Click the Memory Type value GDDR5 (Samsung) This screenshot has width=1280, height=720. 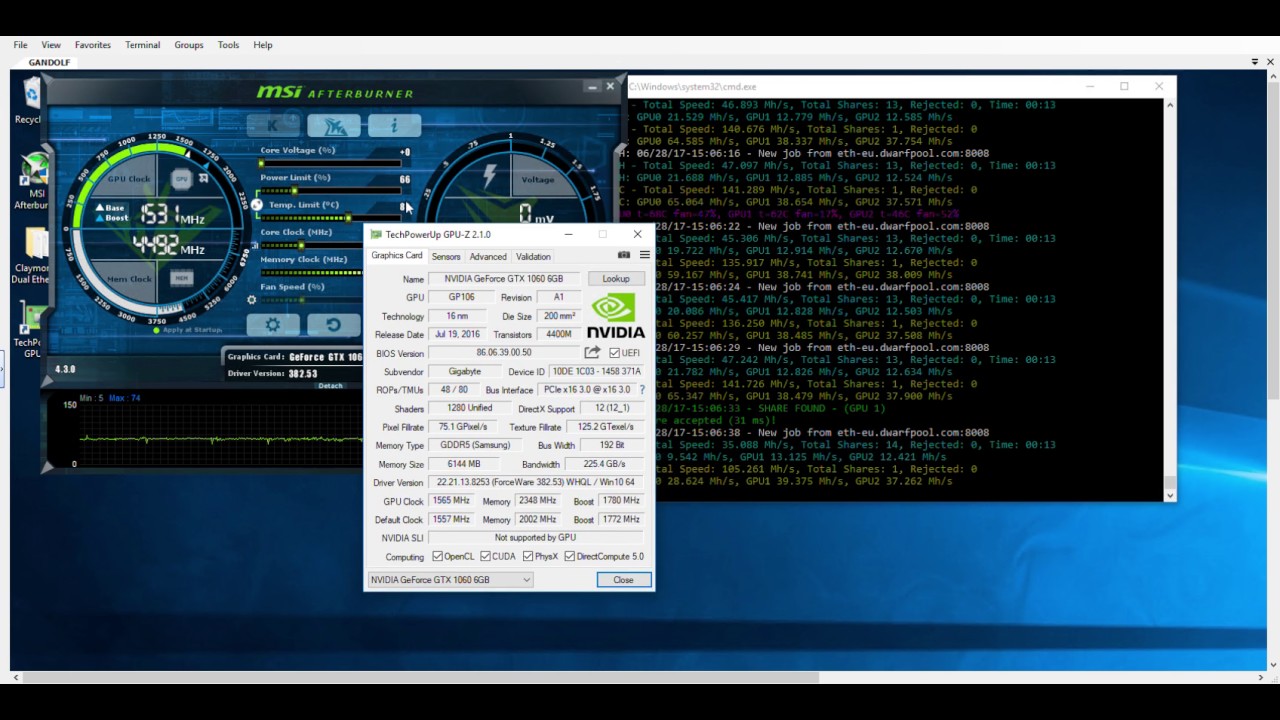click(x=475, y=445)
